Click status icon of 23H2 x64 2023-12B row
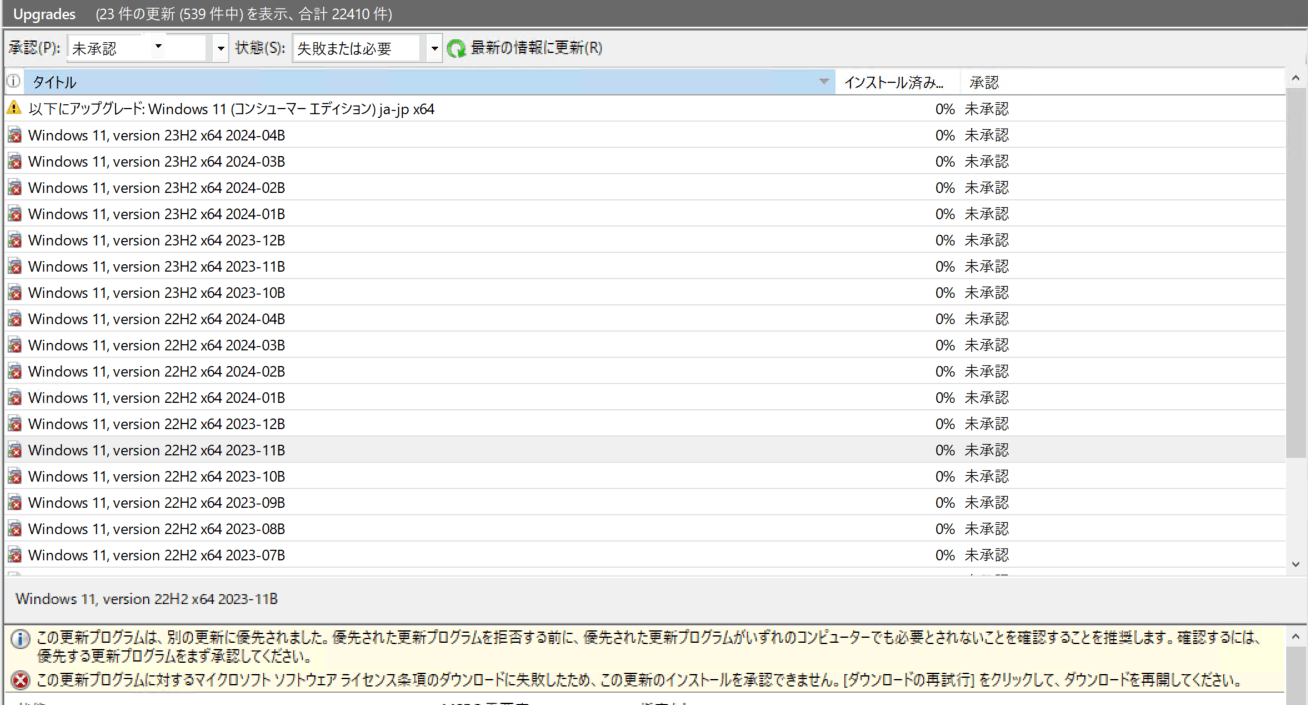The image size is (1308, 705). tap(14, 240)
